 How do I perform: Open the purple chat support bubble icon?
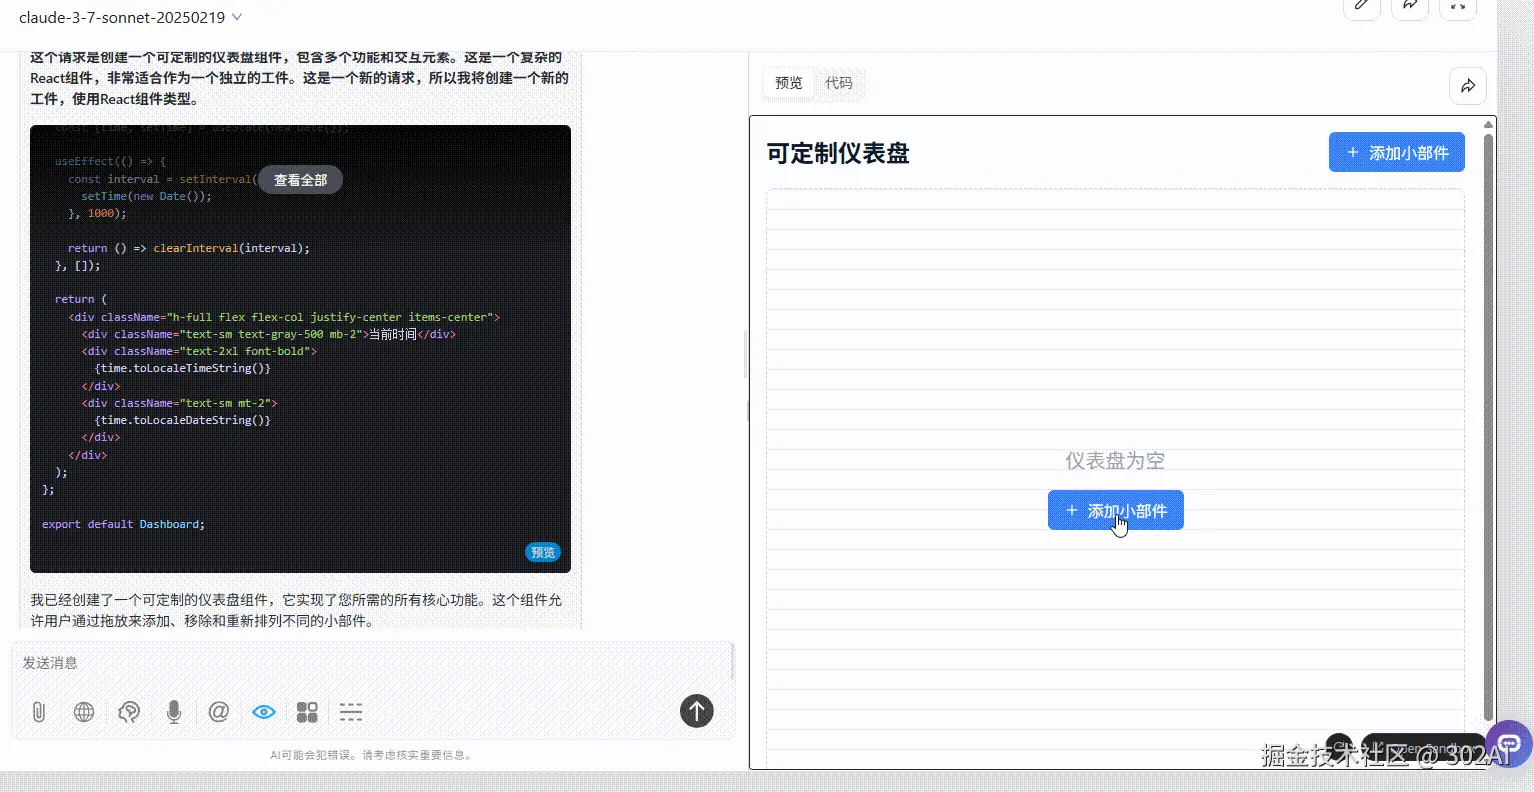(1509, 745)
